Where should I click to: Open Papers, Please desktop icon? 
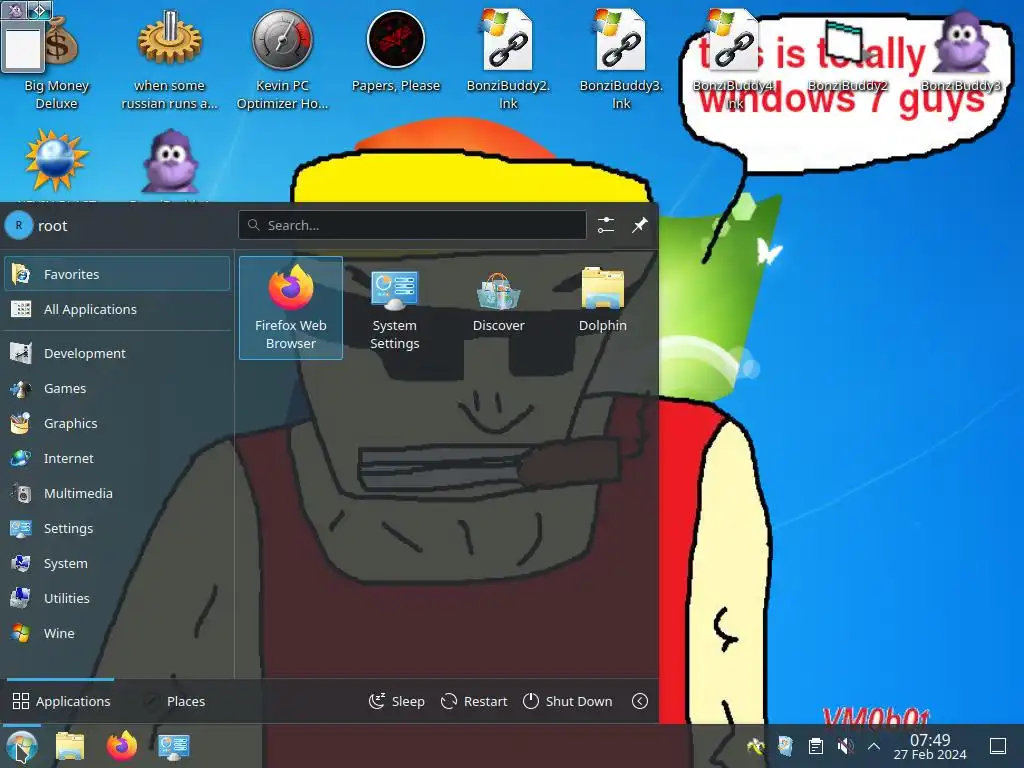coord(396,52)
